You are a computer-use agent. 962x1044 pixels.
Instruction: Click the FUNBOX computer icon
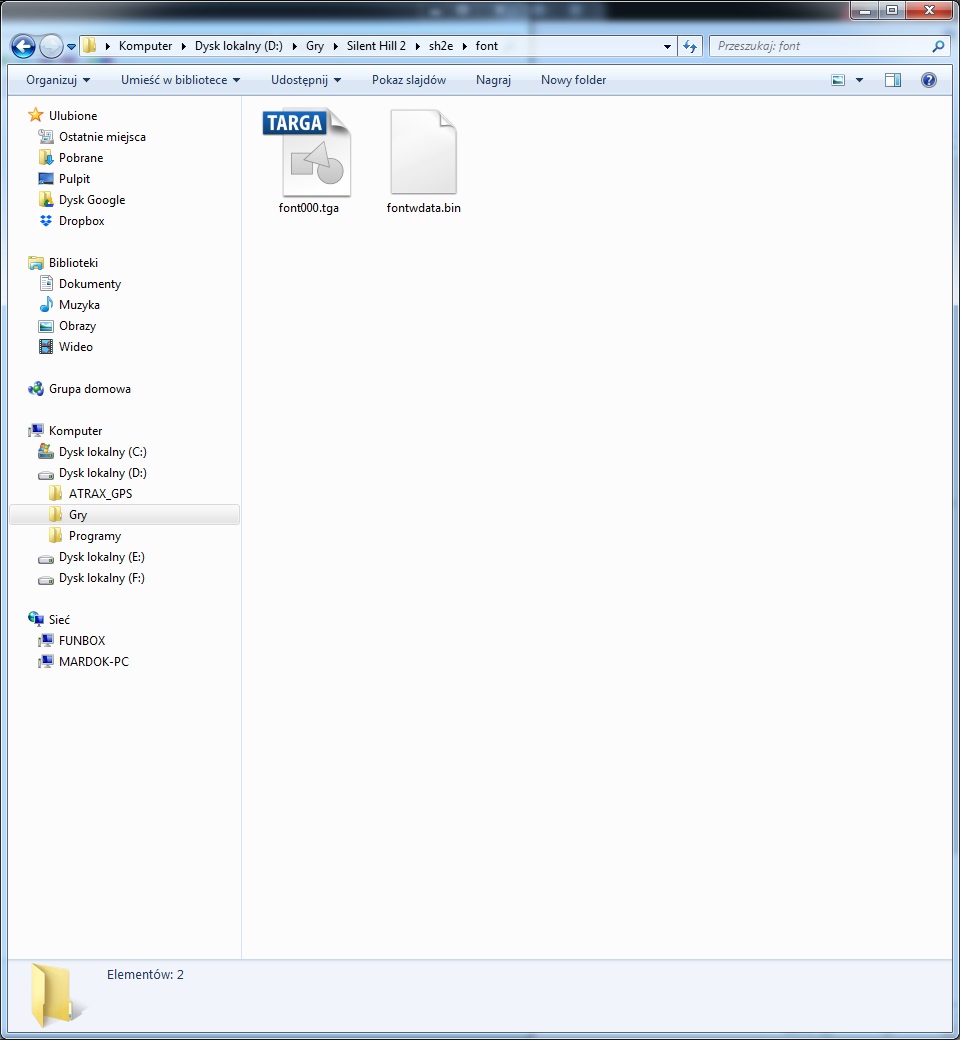click(x=45, y=641)
